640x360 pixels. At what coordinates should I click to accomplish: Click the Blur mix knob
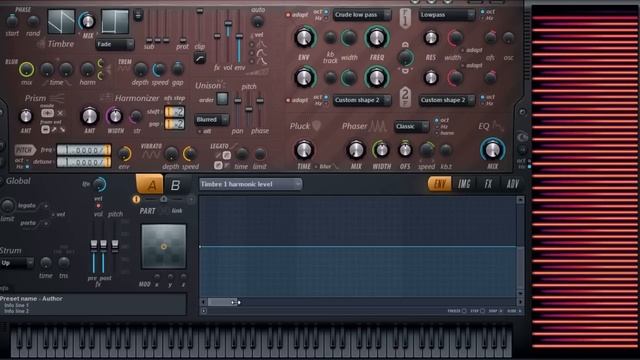coord(27,69)
